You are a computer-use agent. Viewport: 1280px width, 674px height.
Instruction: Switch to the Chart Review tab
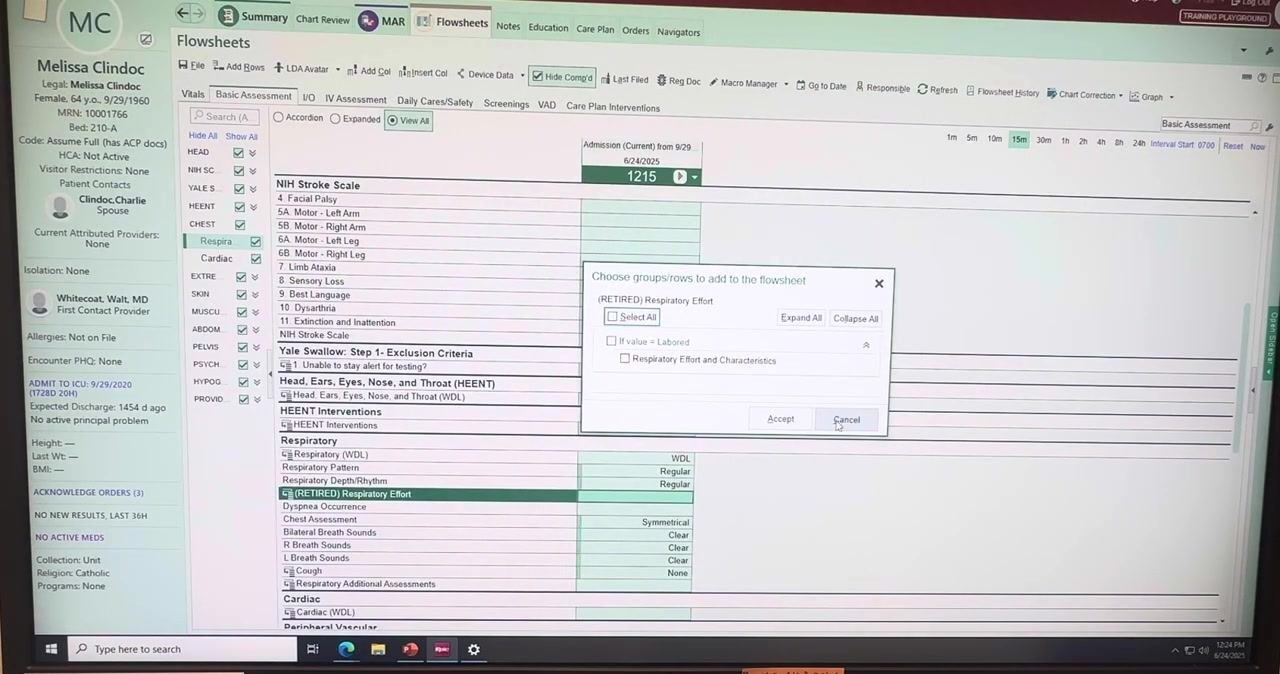(x=323, y=20)
